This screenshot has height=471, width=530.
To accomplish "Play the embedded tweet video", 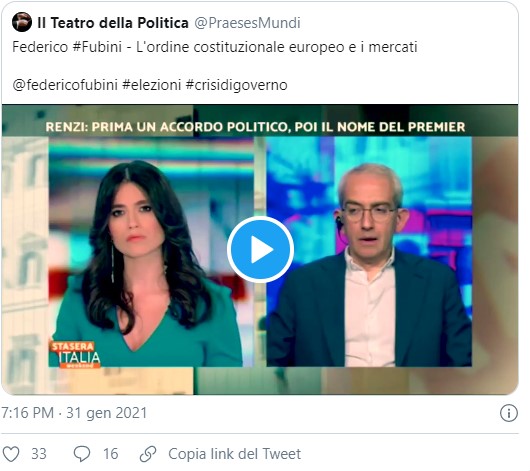I will point(260,250).
